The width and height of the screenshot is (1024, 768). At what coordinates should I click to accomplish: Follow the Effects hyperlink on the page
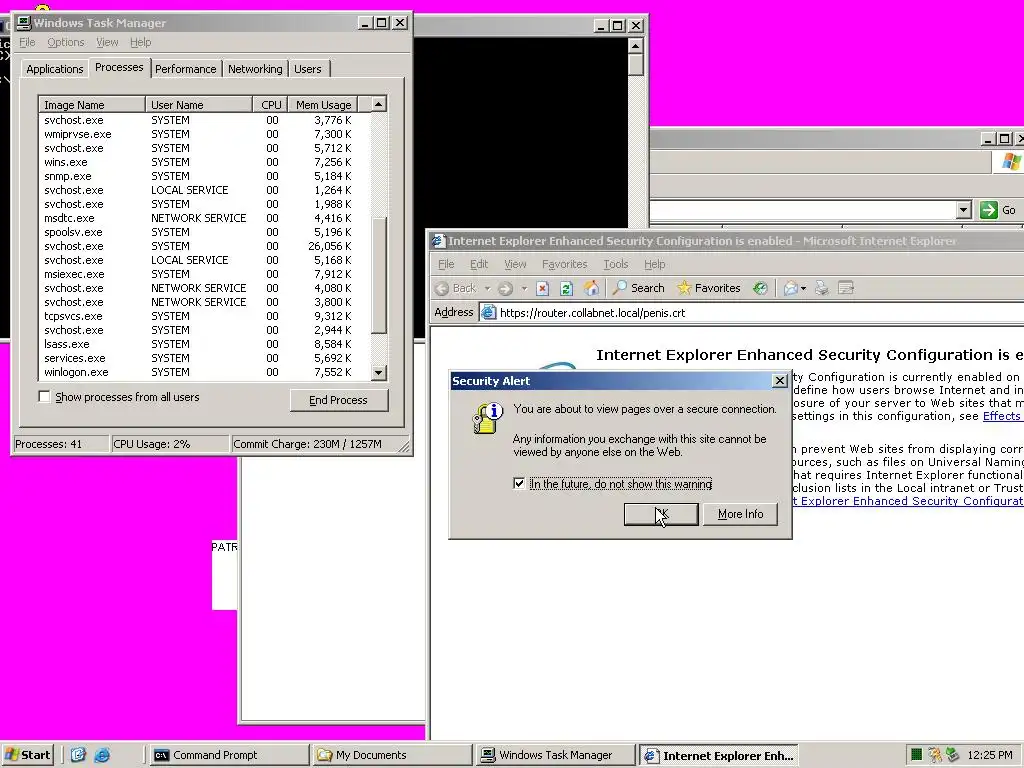pyautogui.click(x=1002, y=416)
